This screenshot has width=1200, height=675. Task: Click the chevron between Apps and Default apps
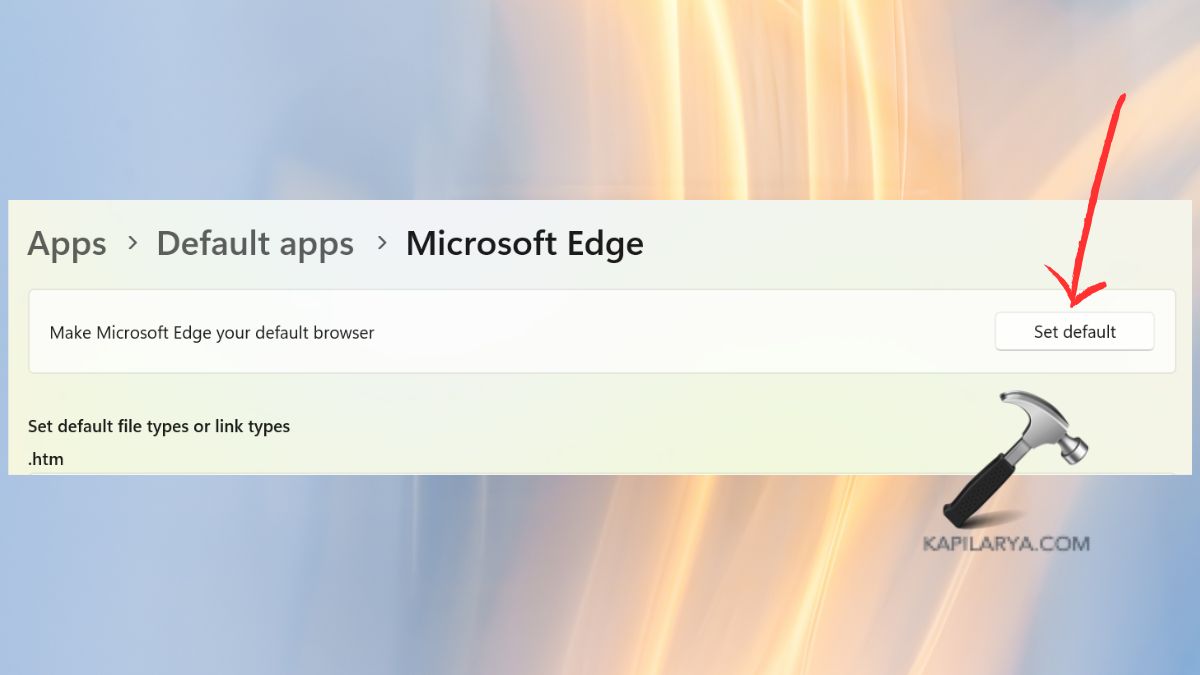[131, 244]
